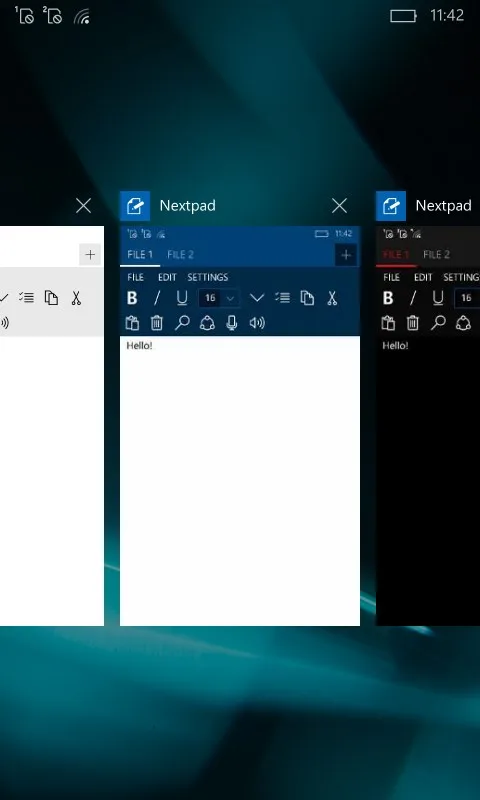Viewport: 480px width, 800px height.
Task: Add a new tab with plus in blue card
Action: [346, 255]
